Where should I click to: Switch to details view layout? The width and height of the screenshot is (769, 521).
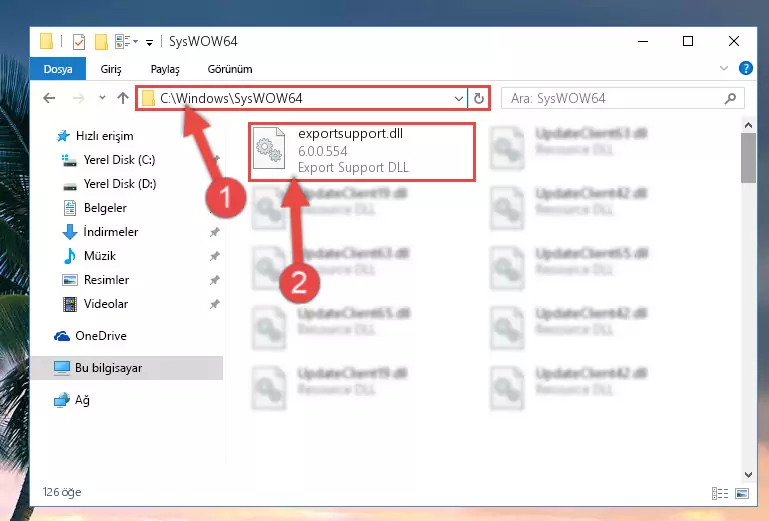(719, 494)
